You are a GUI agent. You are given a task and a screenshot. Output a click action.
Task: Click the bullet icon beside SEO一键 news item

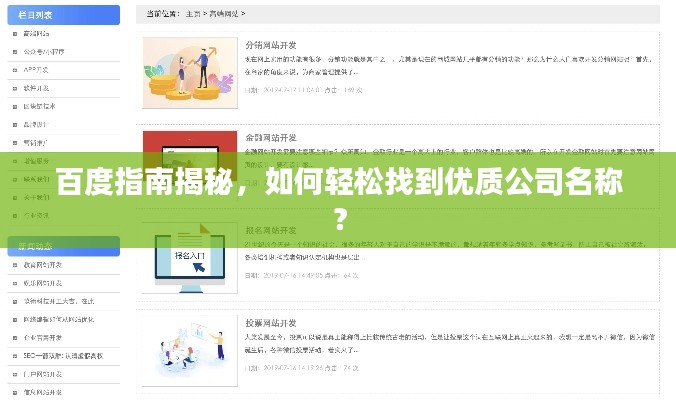tap(15, 356)
